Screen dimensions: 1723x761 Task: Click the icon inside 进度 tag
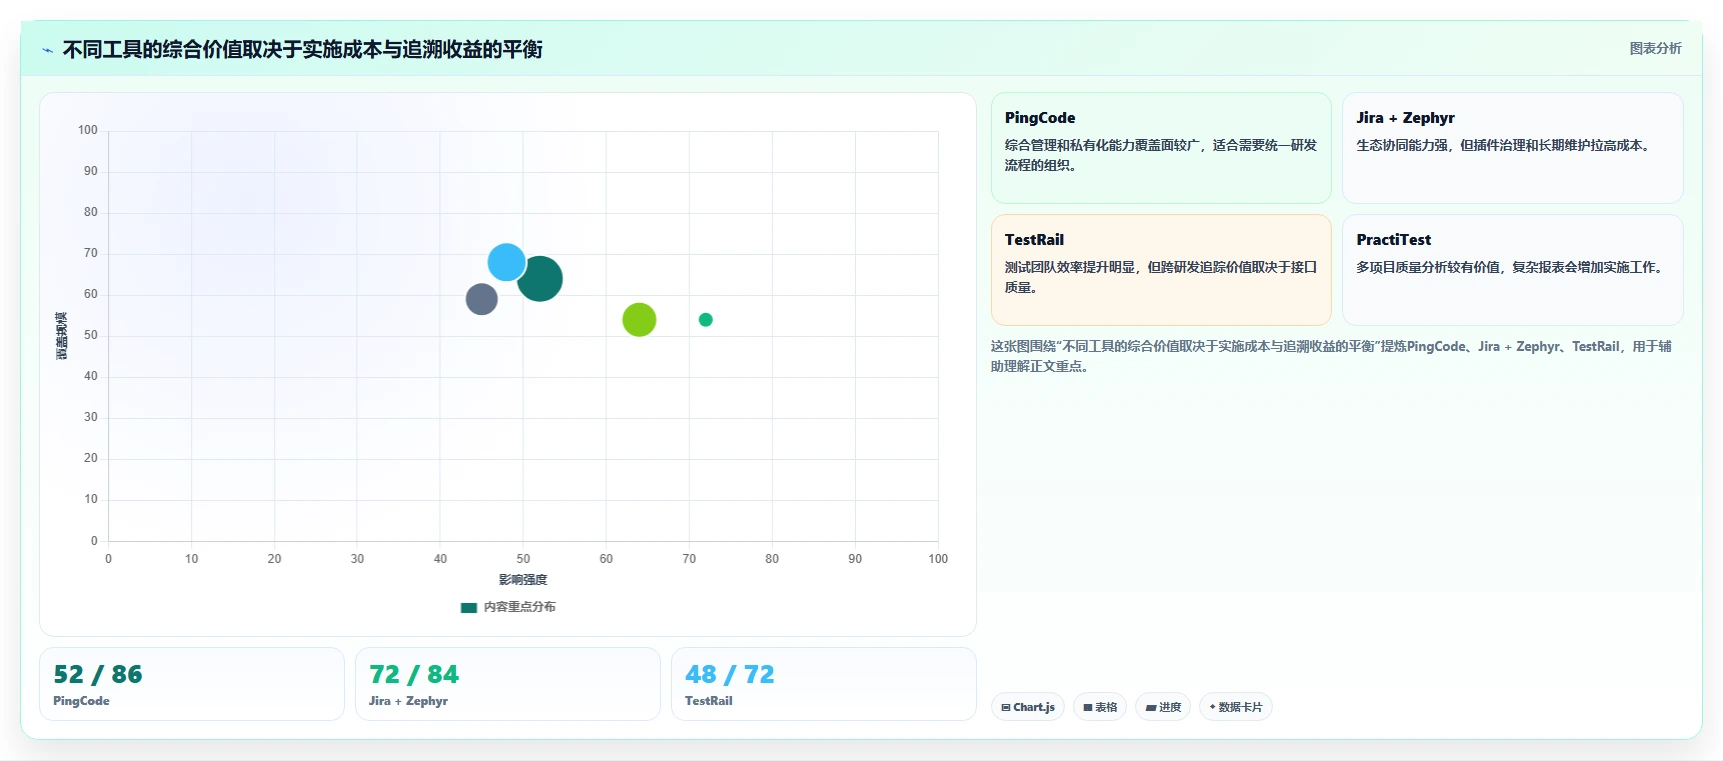pos(1151,707)
